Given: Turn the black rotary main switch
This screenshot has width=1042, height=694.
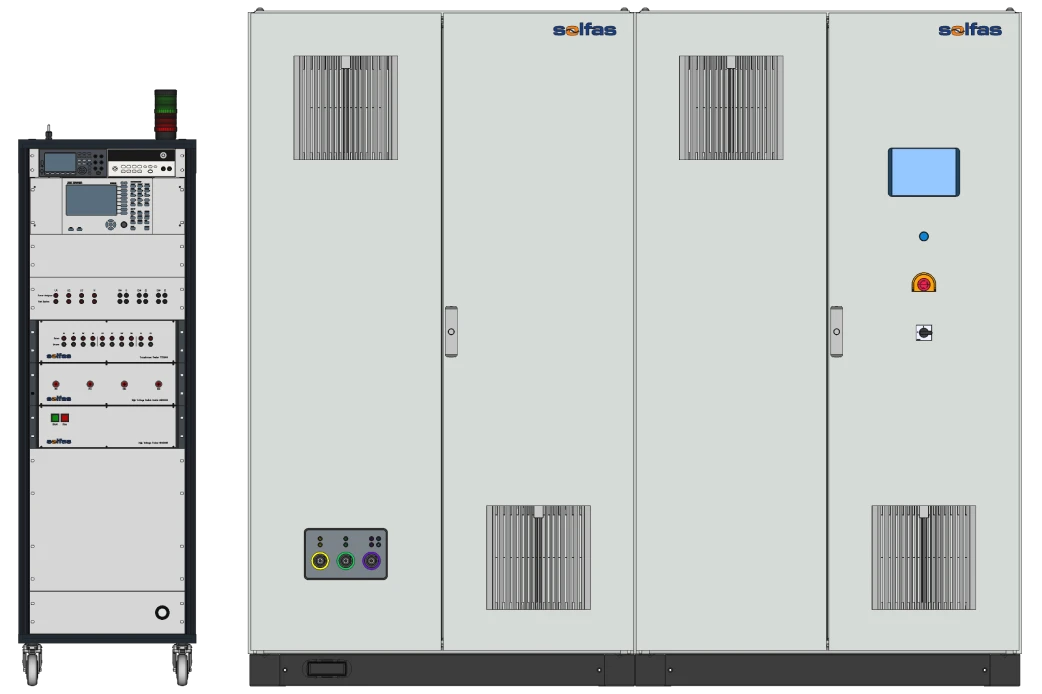Looking at the screenshot, I should (x=924, y=332).
